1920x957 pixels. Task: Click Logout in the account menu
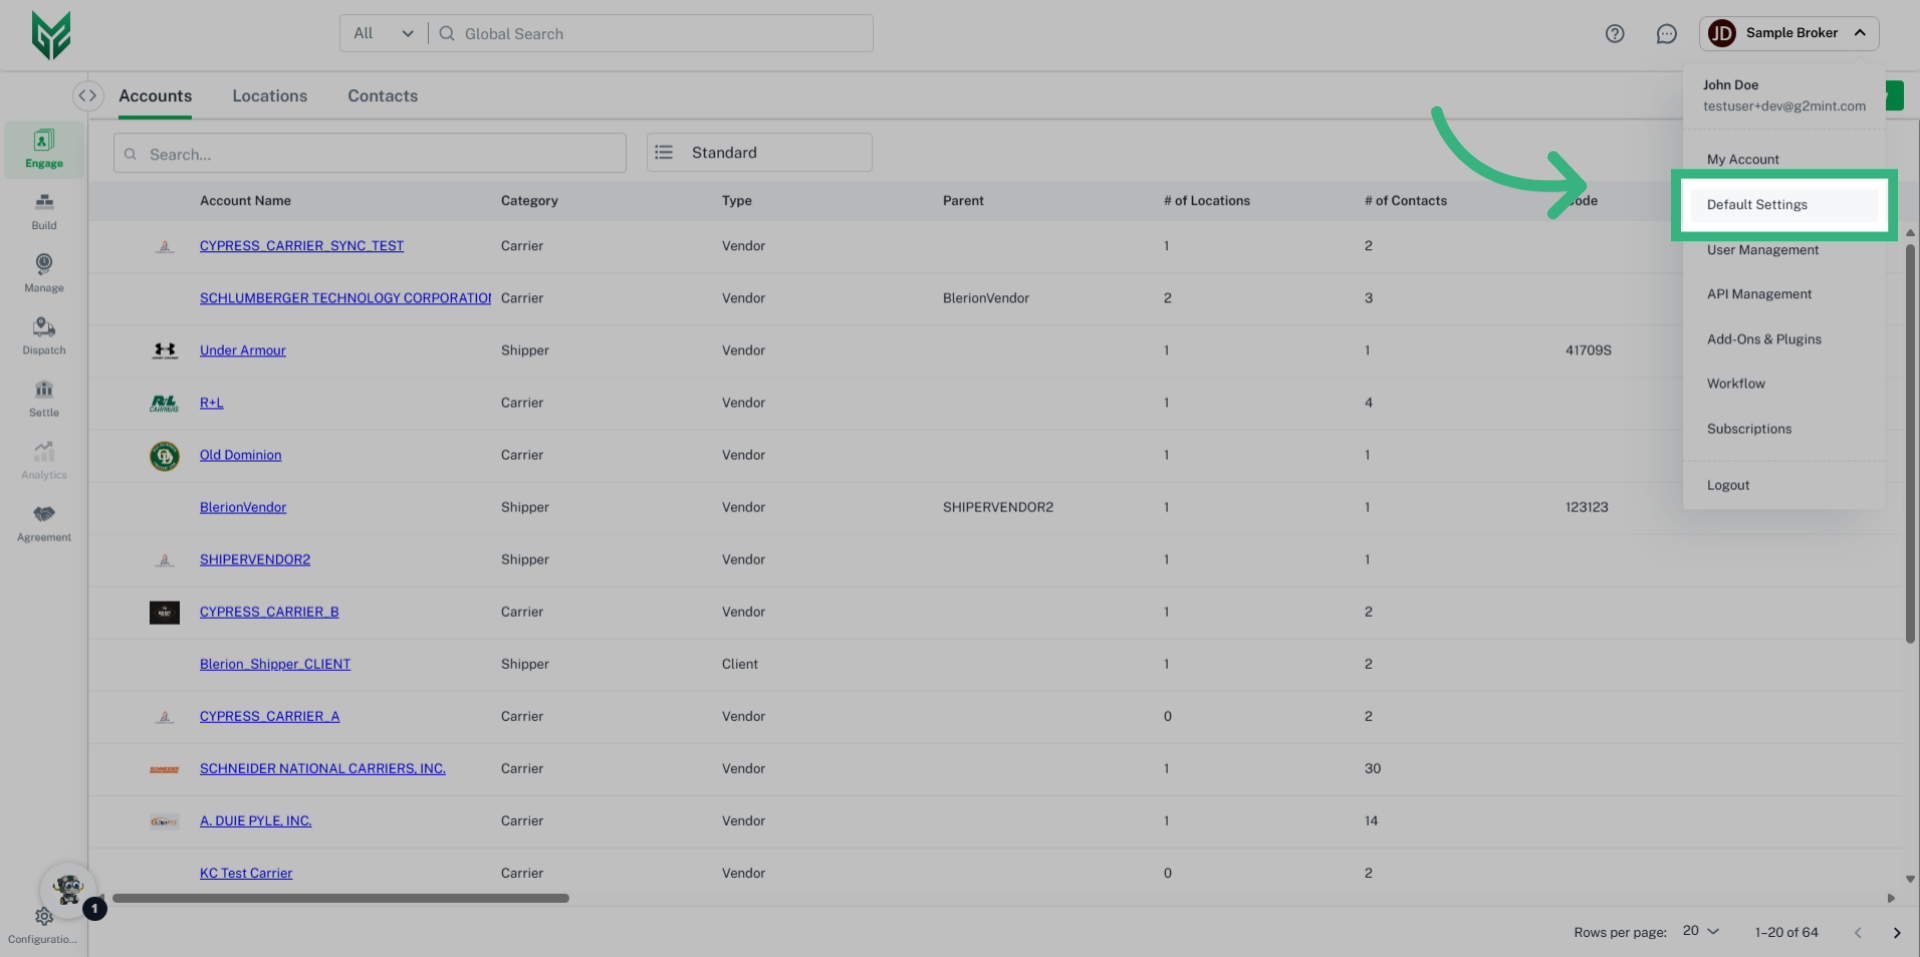[x=1728, y=484]
